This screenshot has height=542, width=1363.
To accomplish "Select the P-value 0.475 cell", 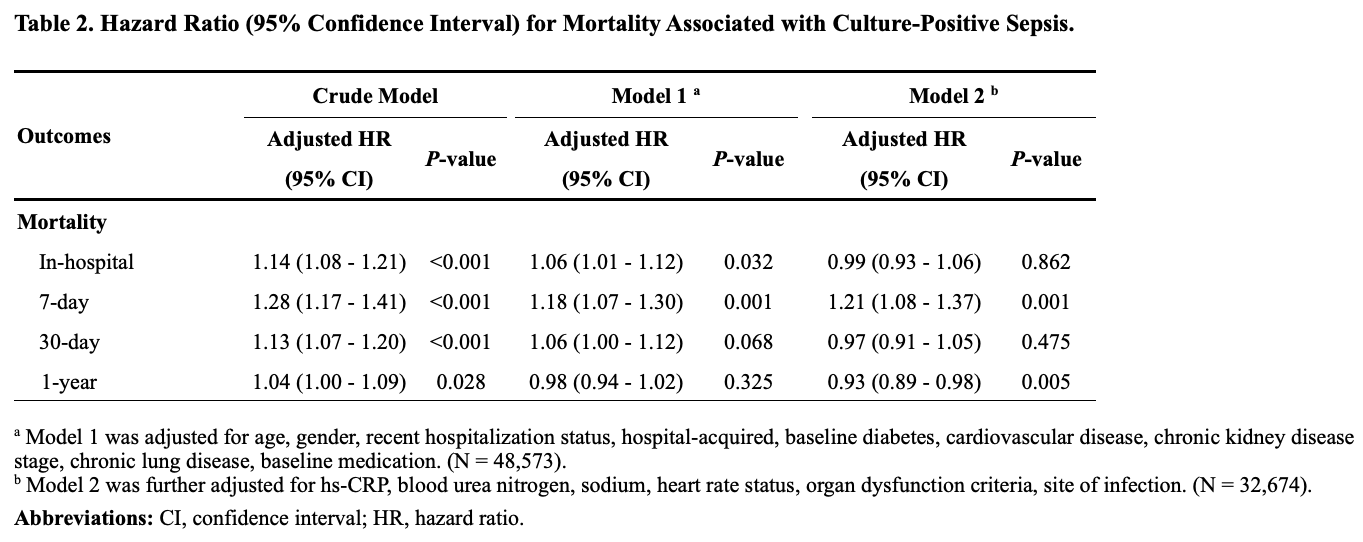I will coord(1046,342).
